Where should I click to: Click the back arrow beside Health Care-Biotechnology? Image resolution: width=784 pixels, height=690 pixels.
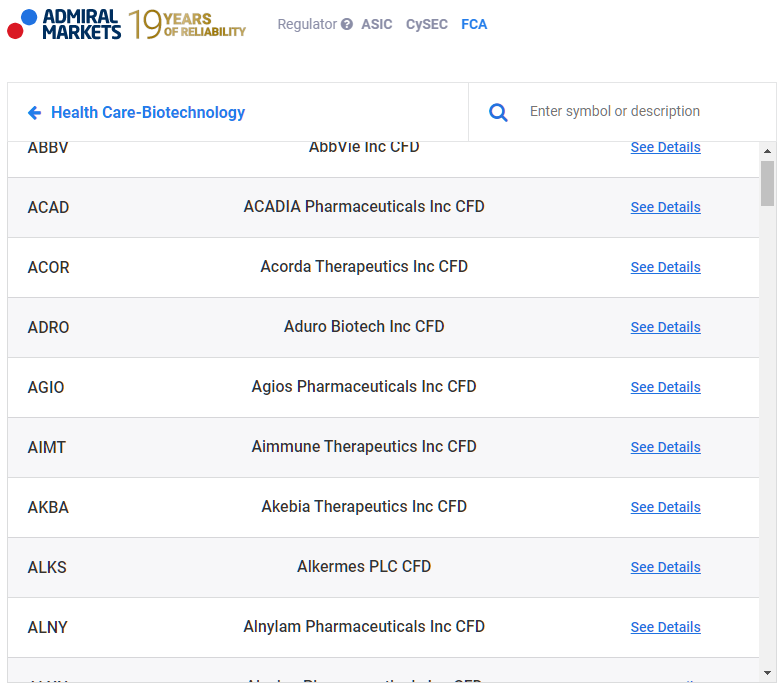pos(34,113)
